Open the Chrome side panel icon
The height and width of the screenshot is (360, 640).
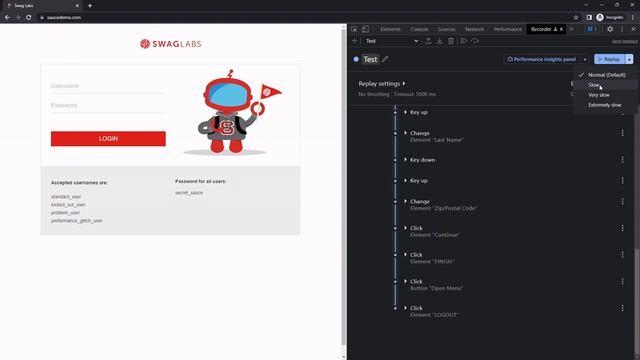click(x=589, y=18)
